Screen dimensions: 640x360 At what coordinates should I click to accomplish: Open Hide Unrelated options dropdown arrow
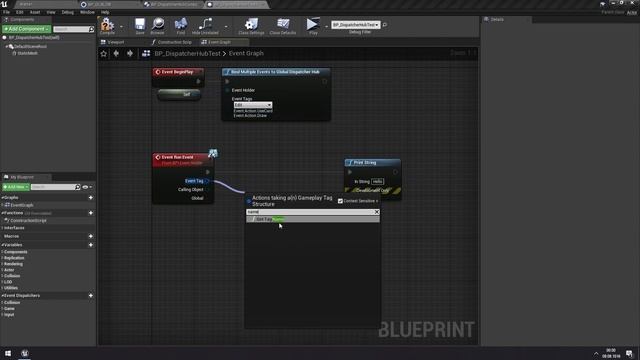click(x=226, y=26)
